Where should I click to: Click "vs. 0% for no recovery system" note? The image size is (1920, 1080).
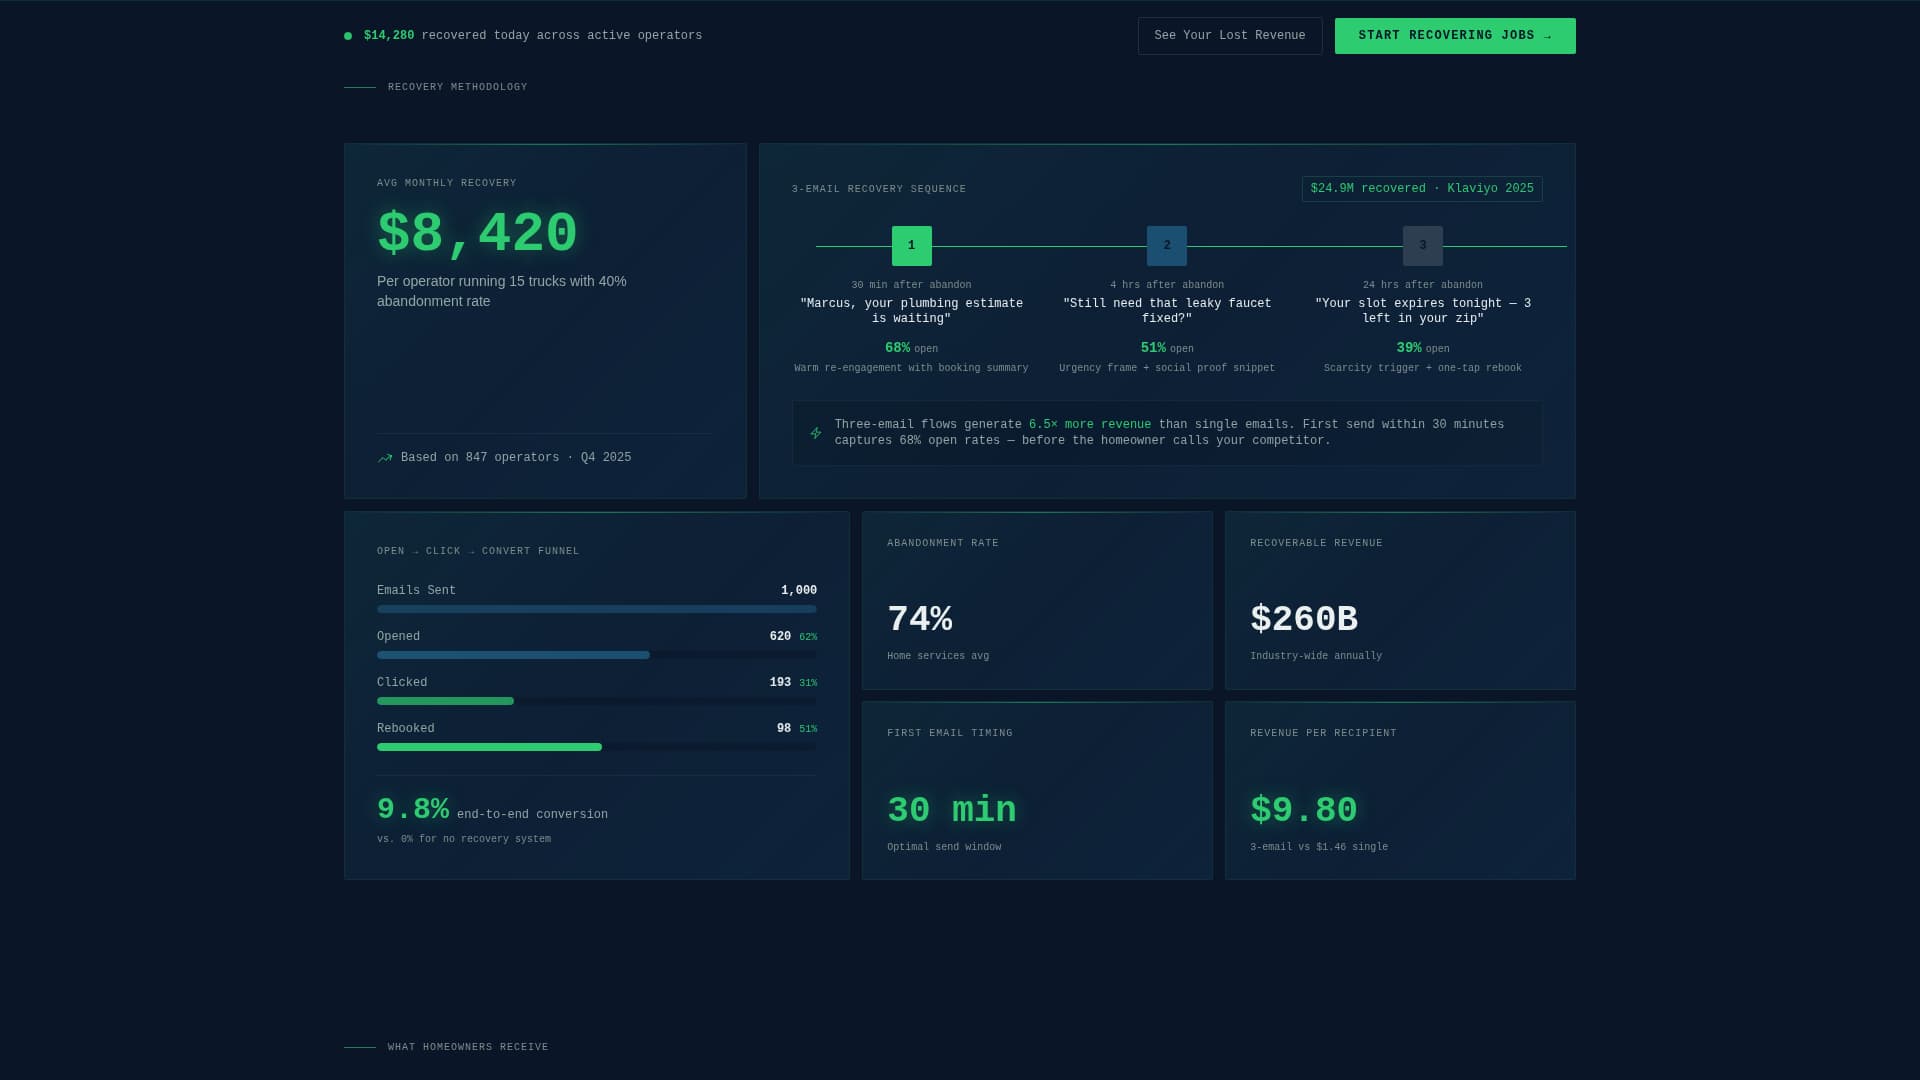pos(464,839)
